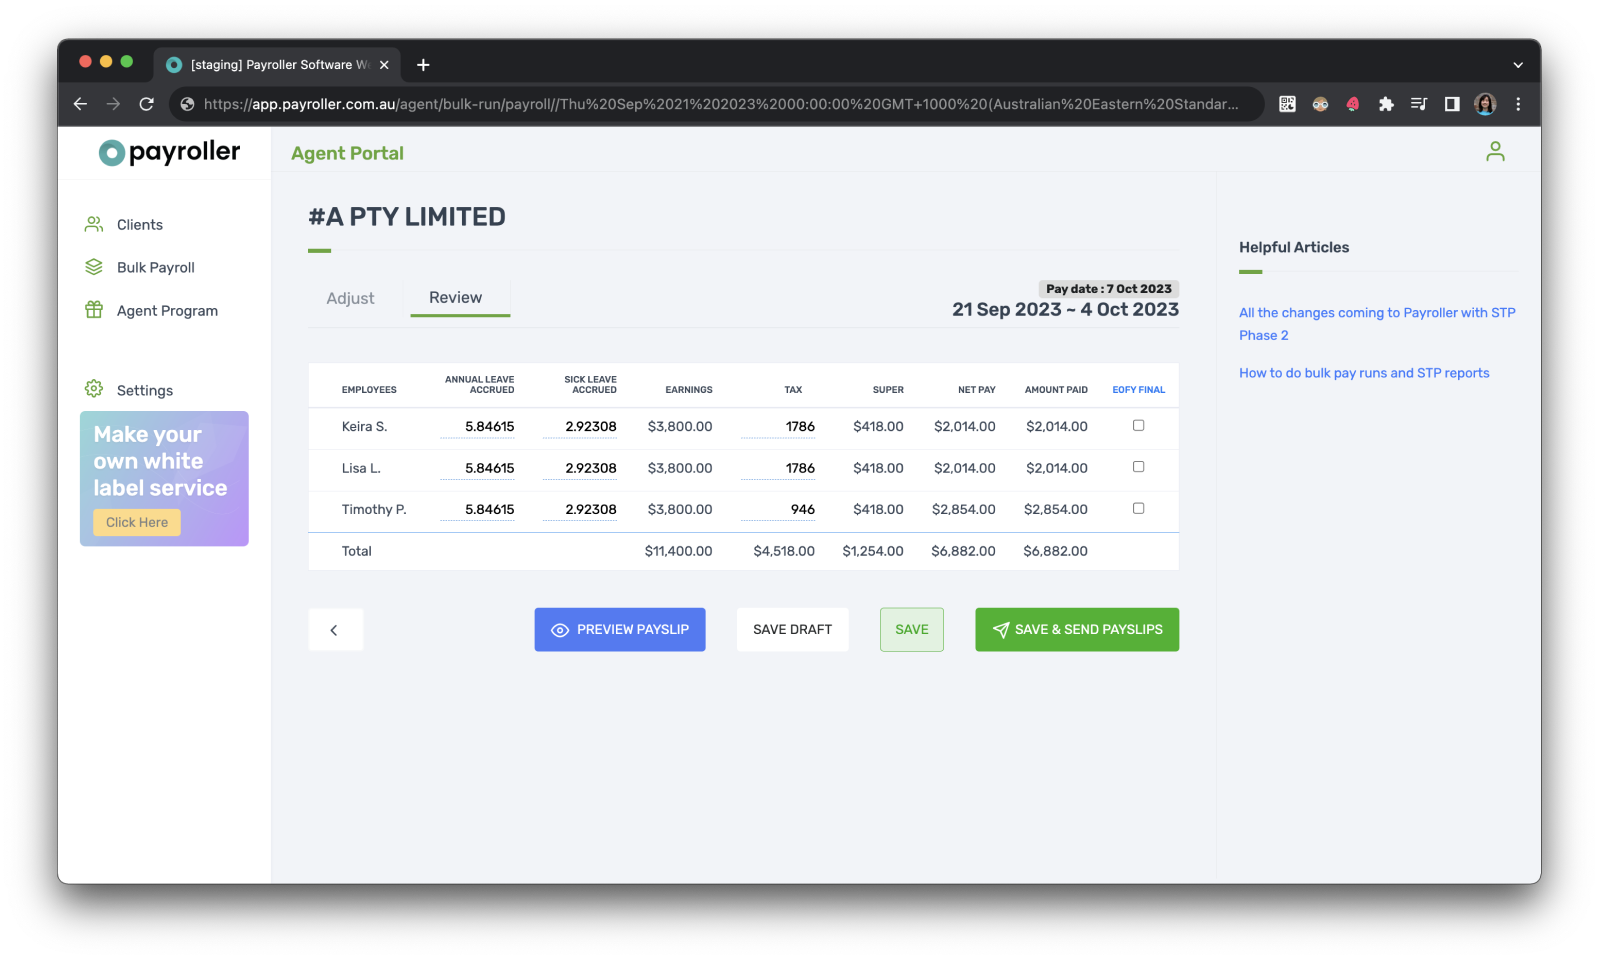Click the Chrome profile avatar
Viewport: 1599px width, 960px height.
point(1485,104)
